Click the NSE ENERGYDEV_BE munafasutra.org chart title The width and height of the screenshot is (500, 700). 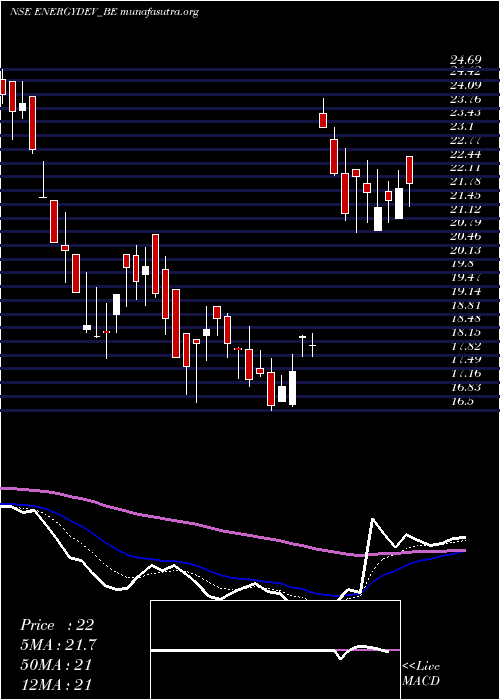tap(104, 12)
